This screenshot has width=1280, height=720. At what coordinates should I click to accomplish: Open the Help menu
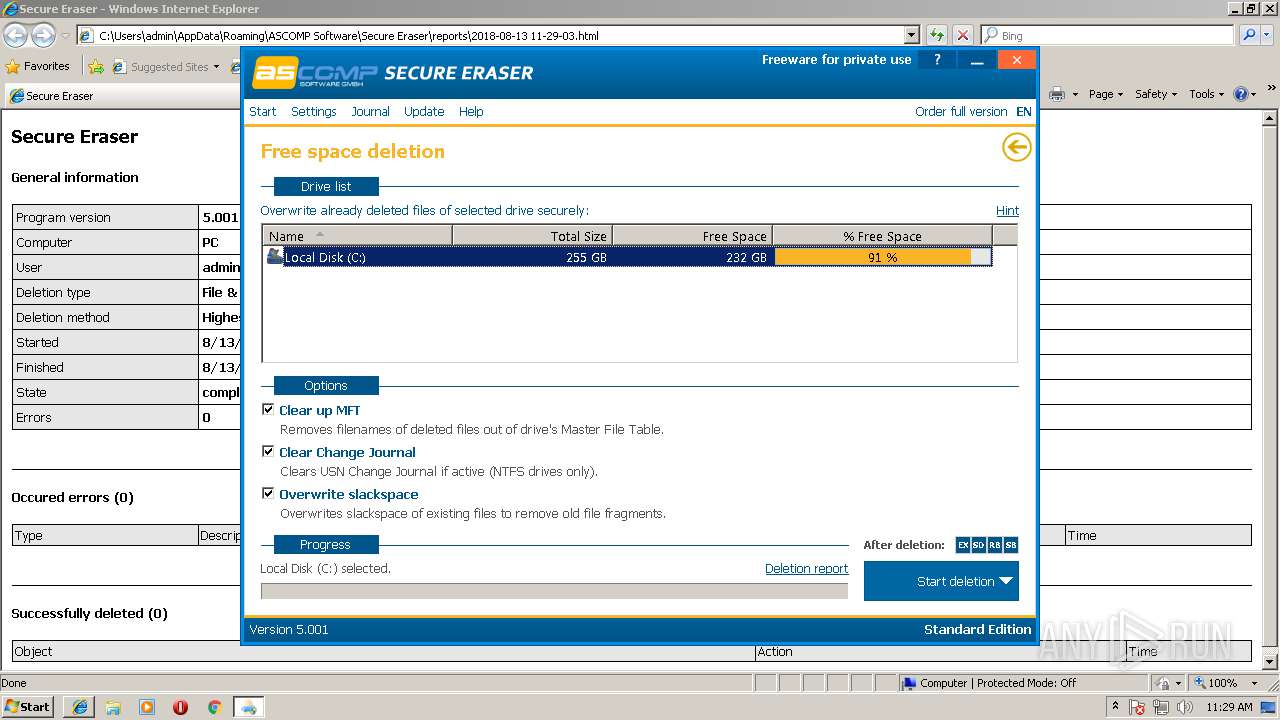point(471,111)
